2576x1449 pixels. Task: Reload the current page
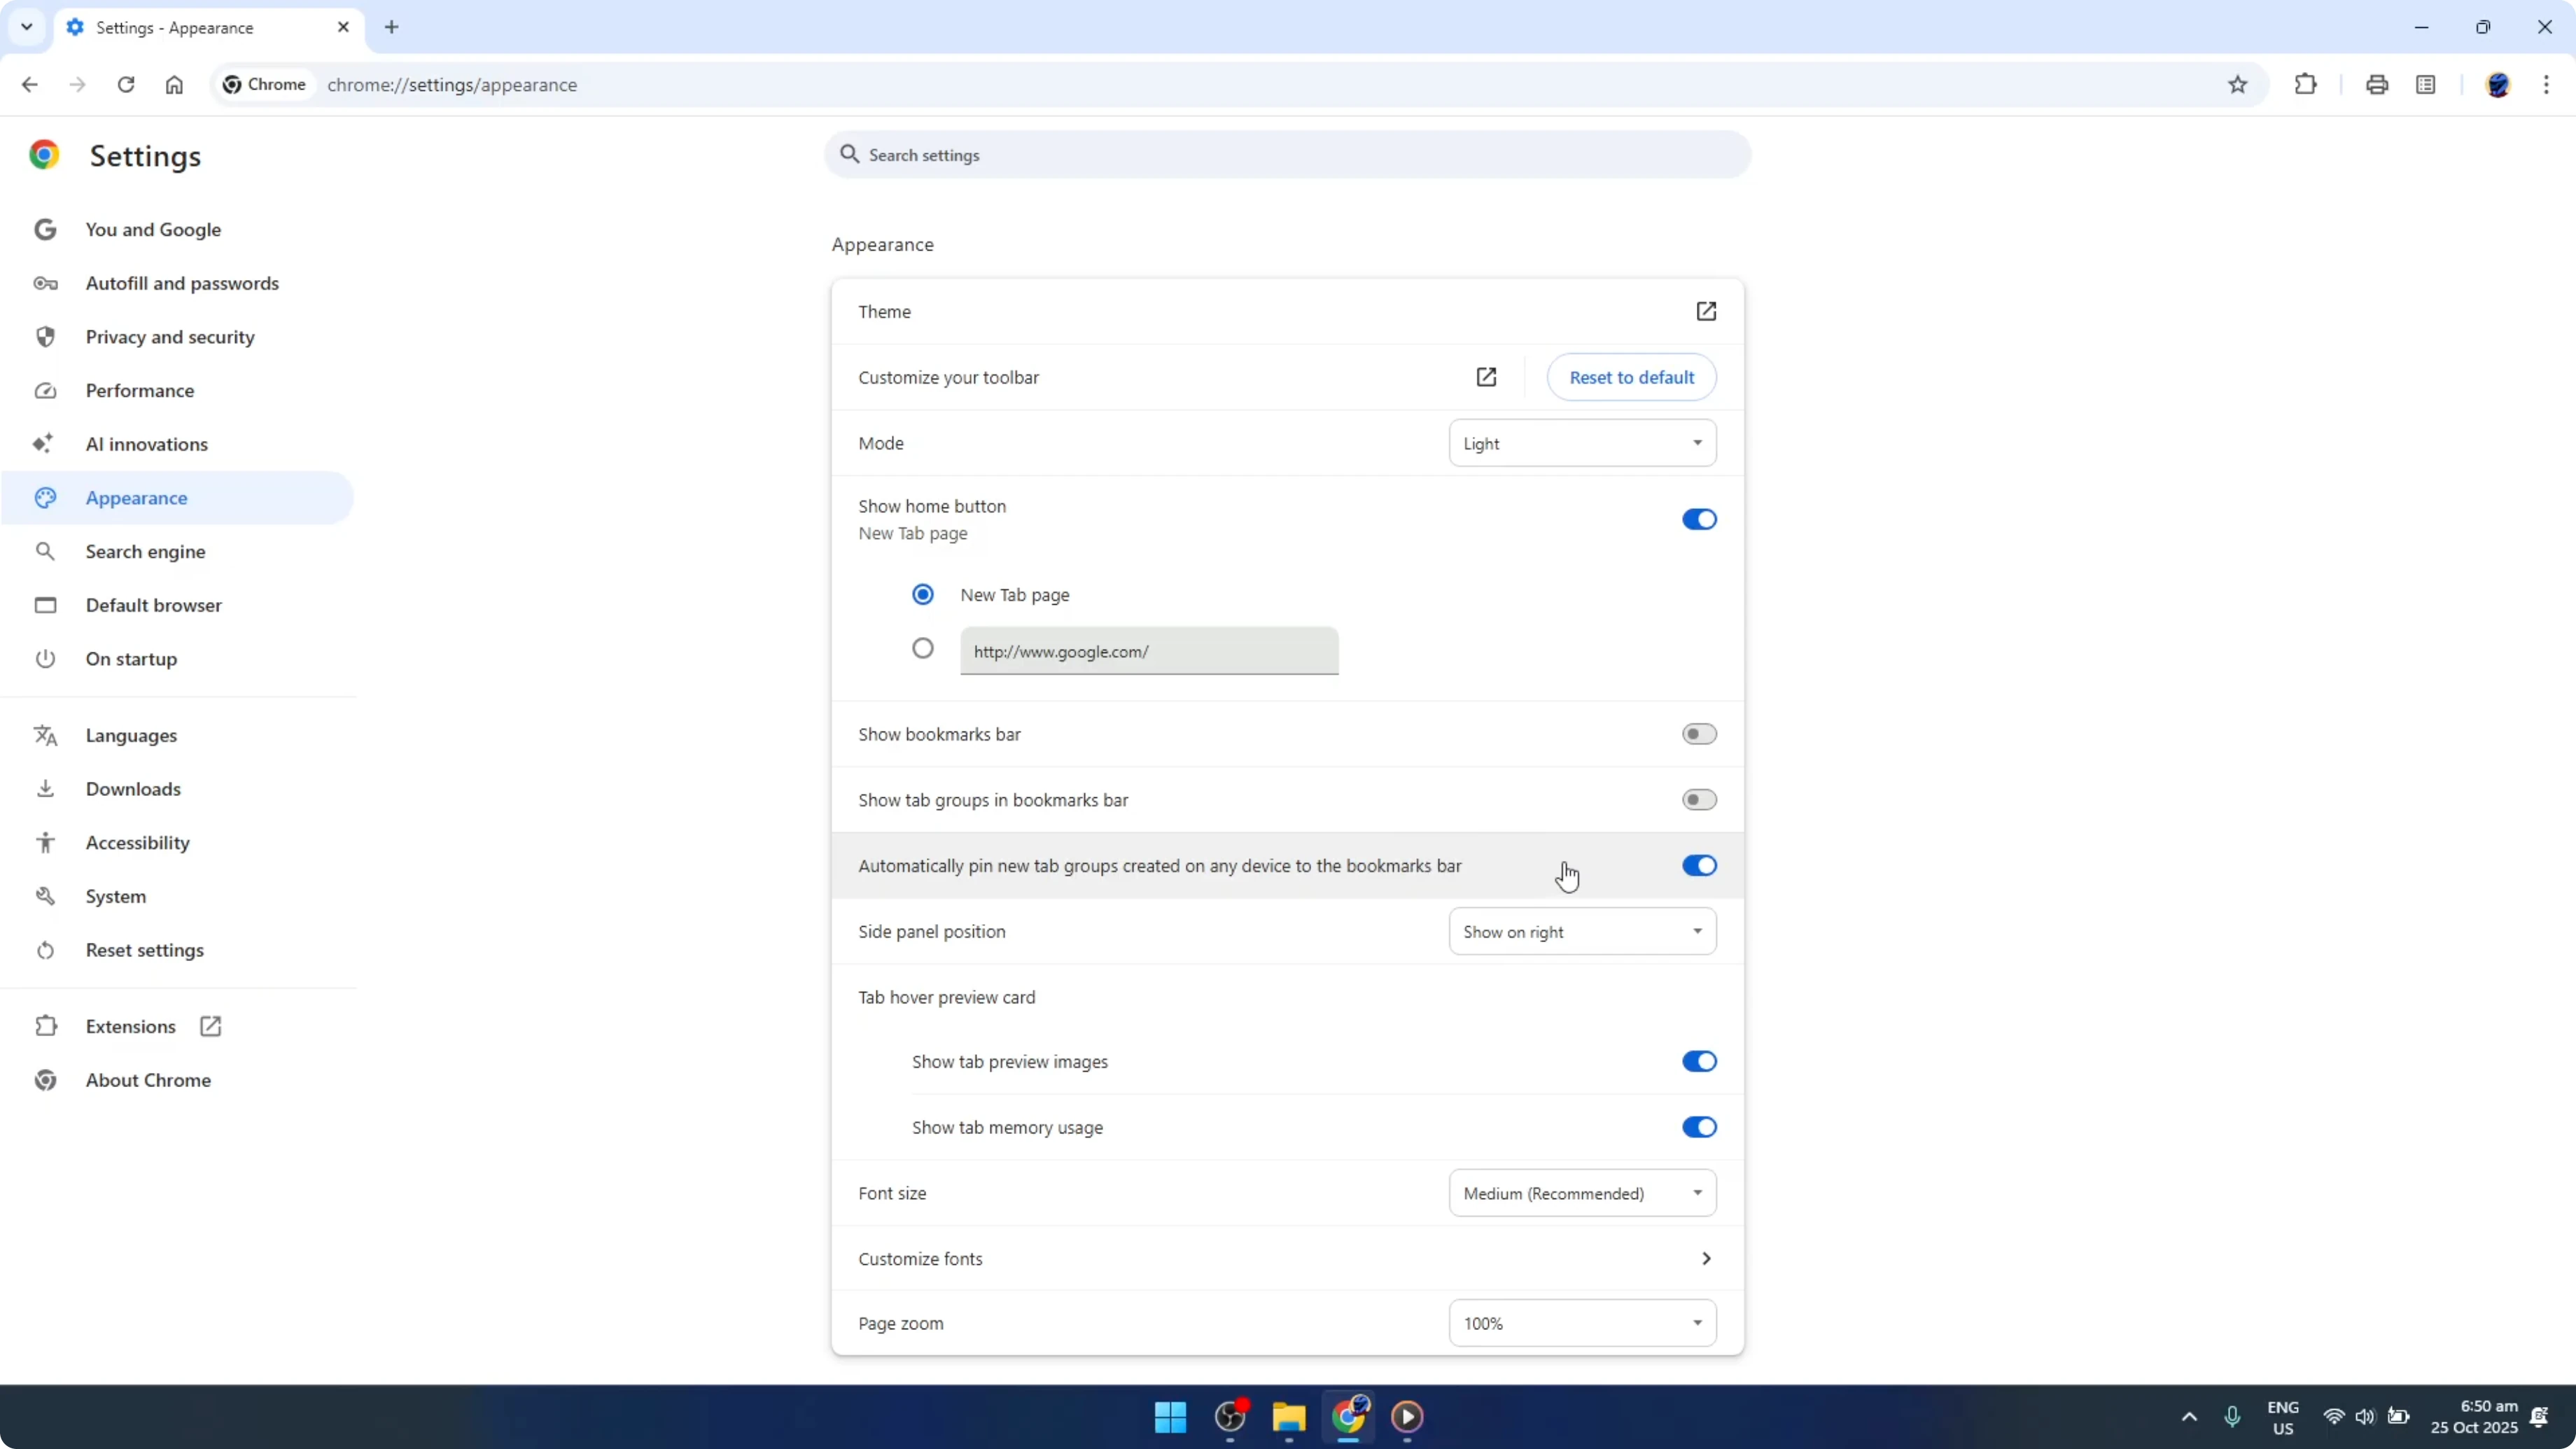tap(126, 84)
